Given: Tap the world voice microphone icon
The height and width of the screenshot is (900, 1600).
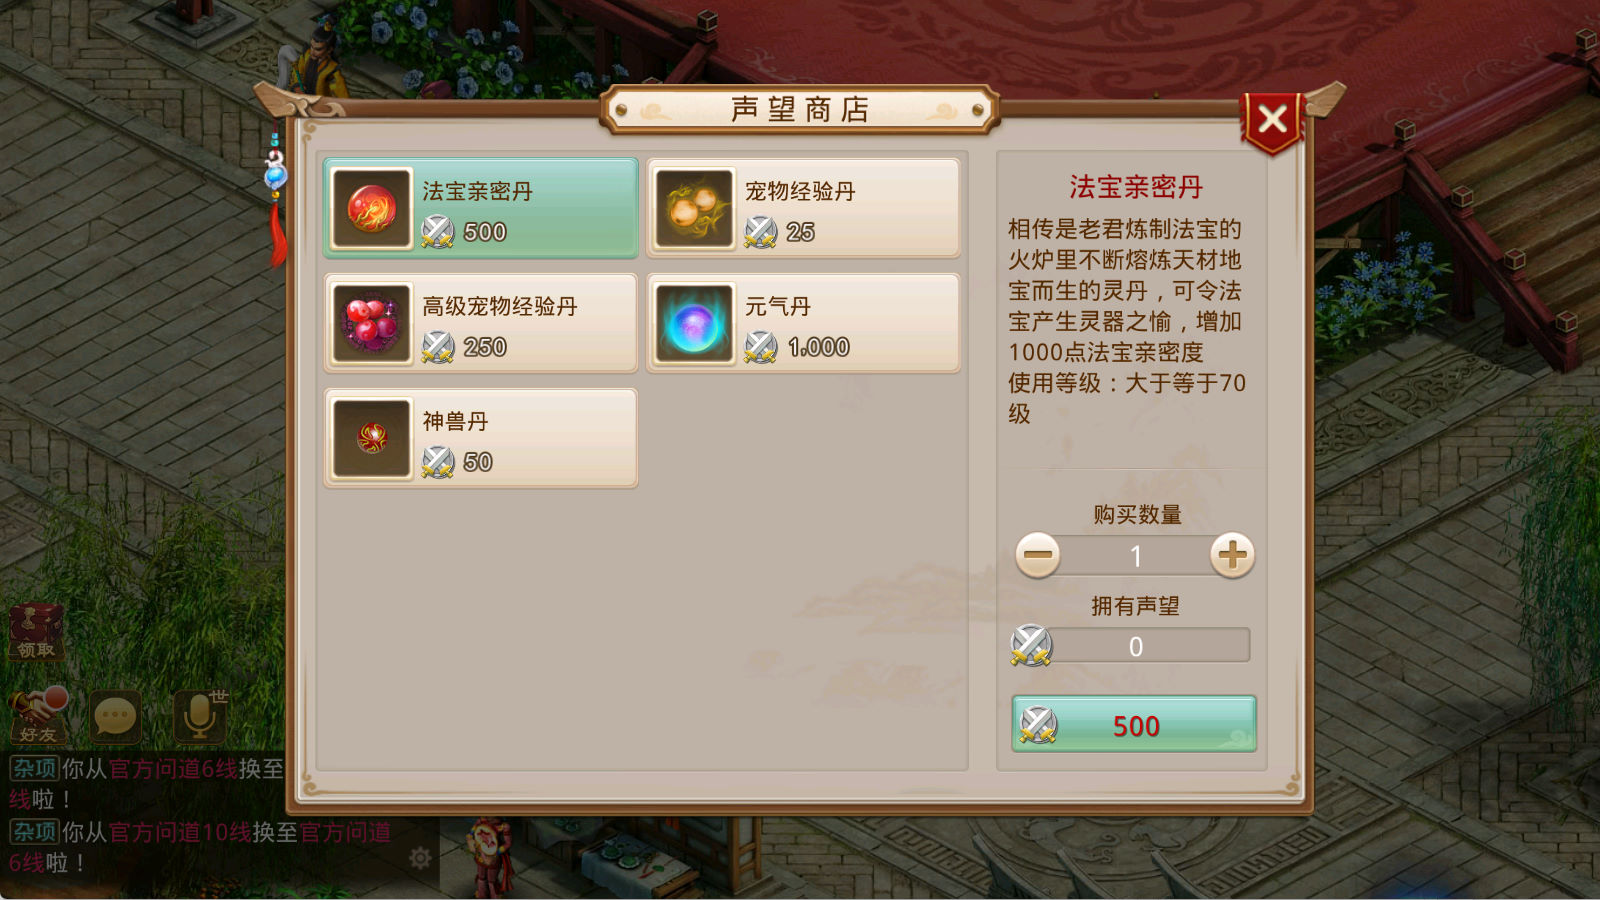Looking at the screenshot, I should tap(200, 715).
